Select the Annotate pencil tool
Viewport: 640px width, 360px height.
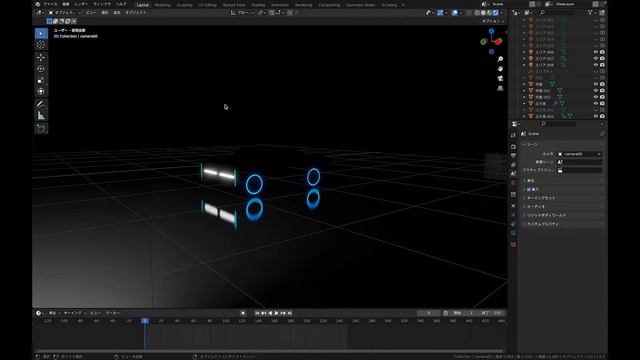[x=41, y=104]
